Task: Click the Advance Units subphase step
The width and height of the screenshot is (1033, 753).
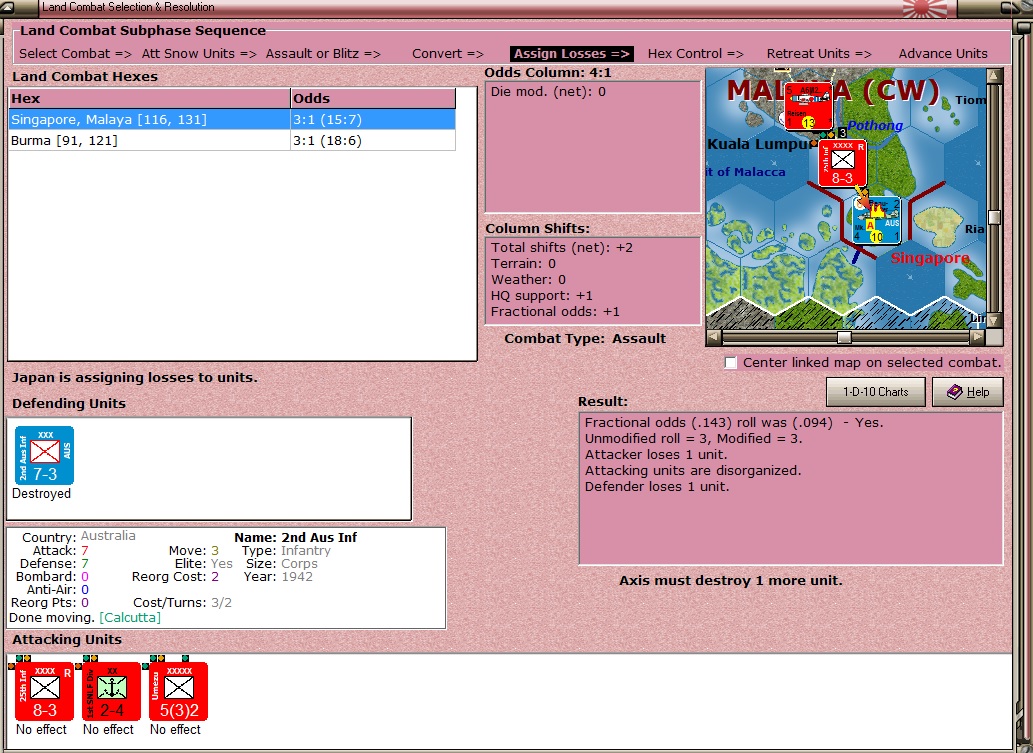Action: click(943, 53)
